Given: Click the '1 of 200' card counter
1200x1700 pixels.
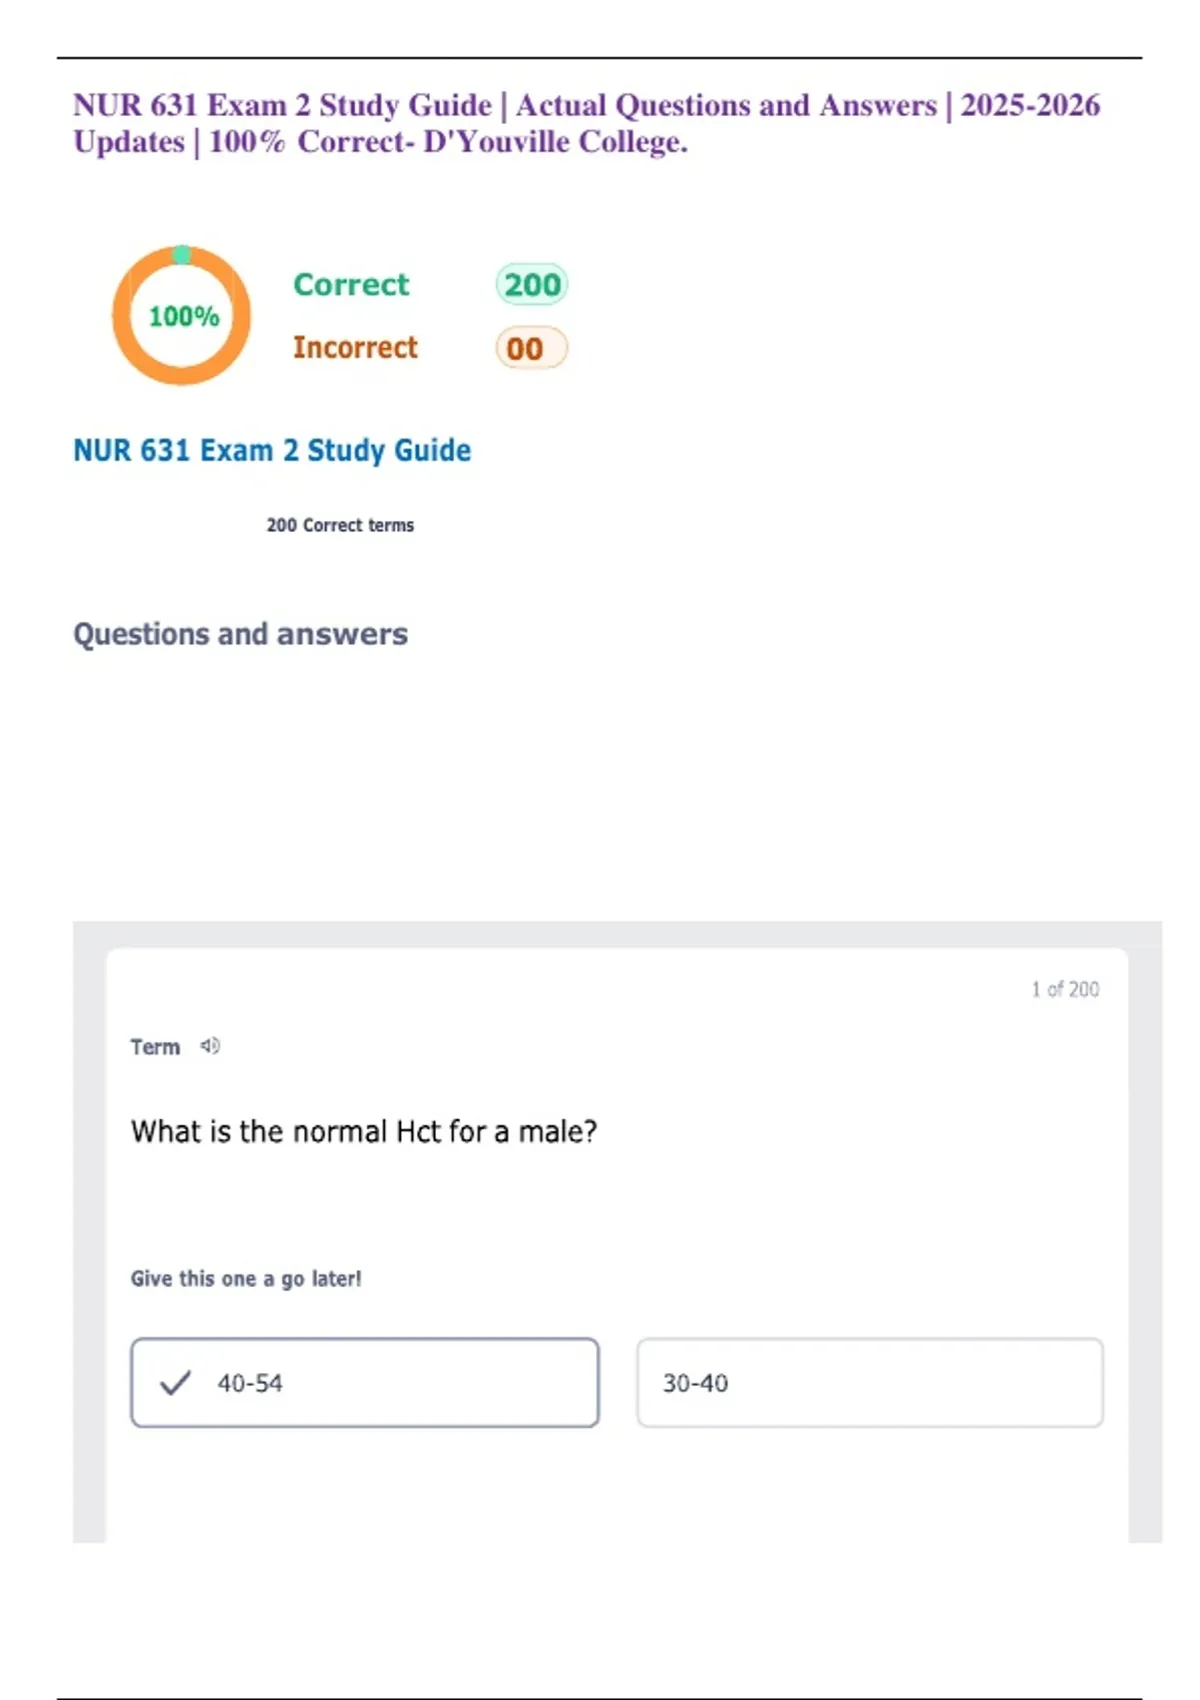Looking at the screenshot, I should click(1065, 989).
